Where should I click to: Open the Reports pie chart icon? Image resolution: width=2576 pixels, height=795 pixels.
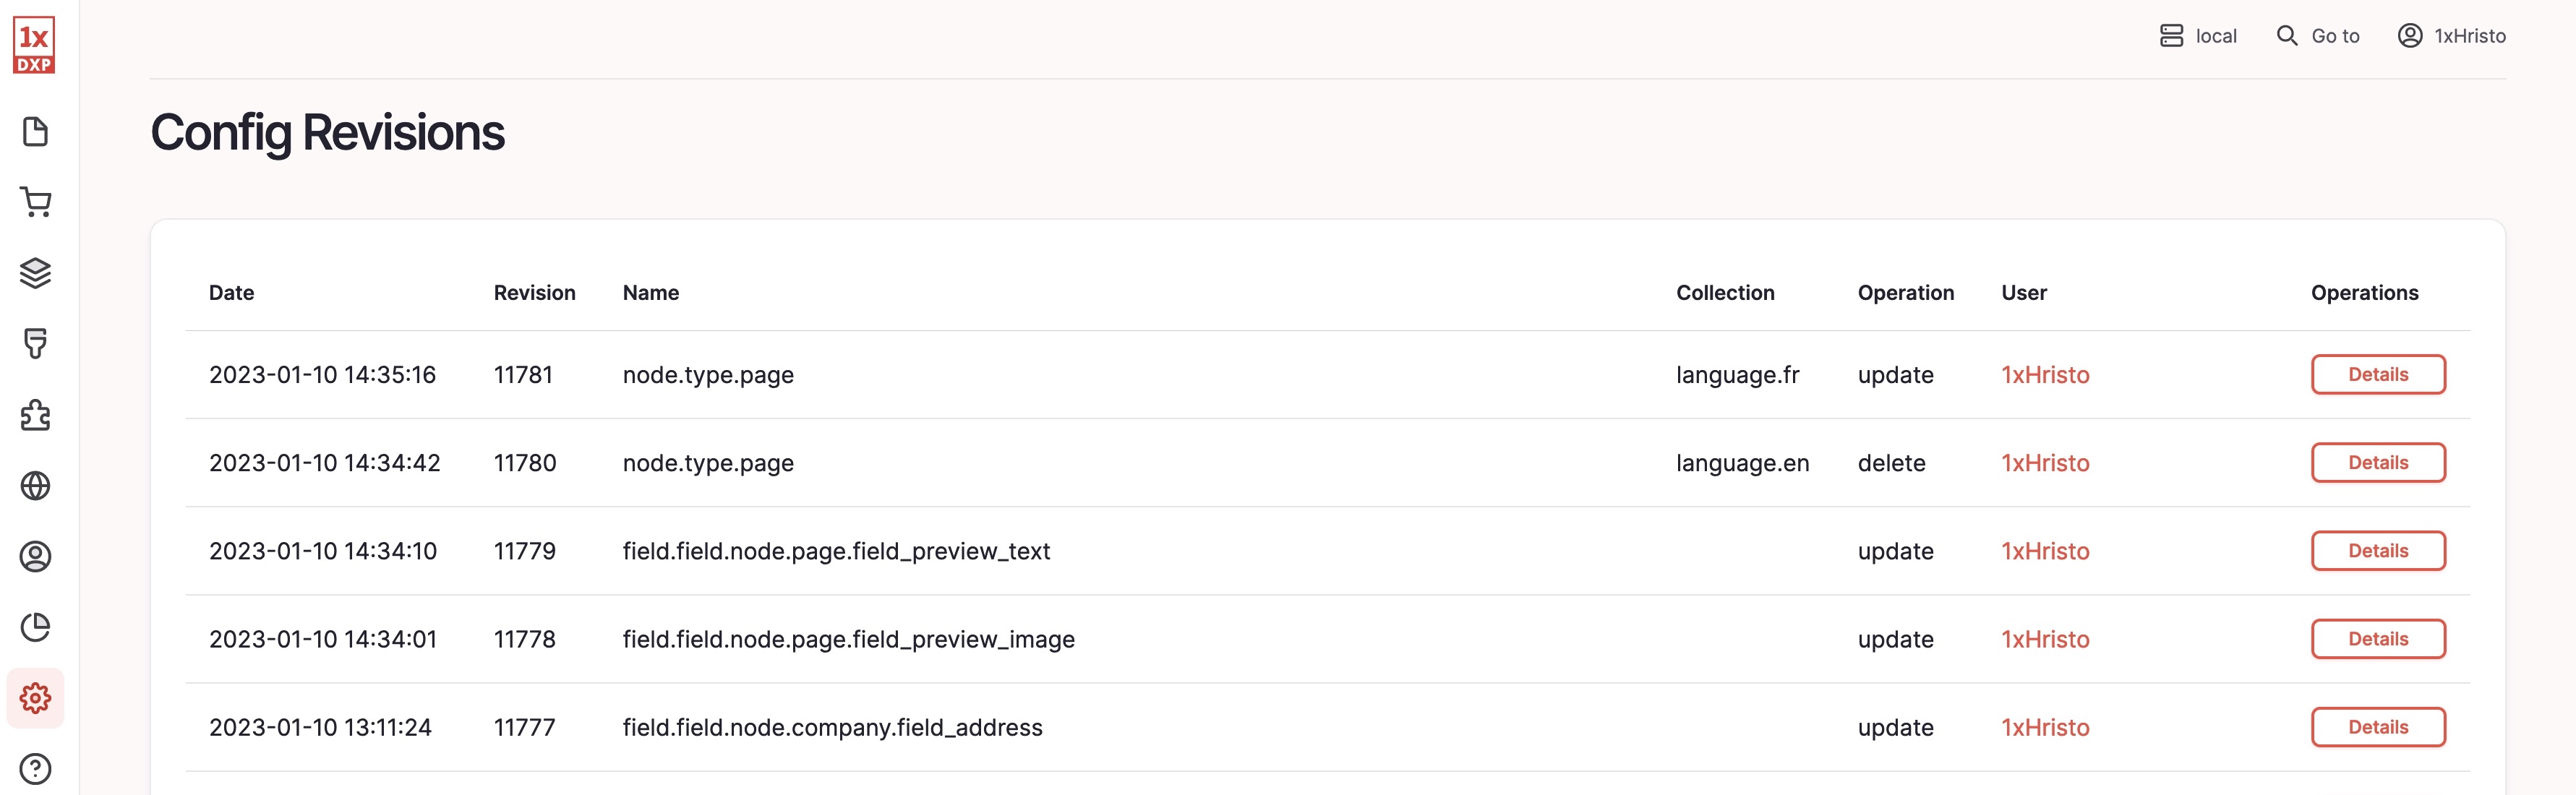pyautogui.click(x=35, y=627)
